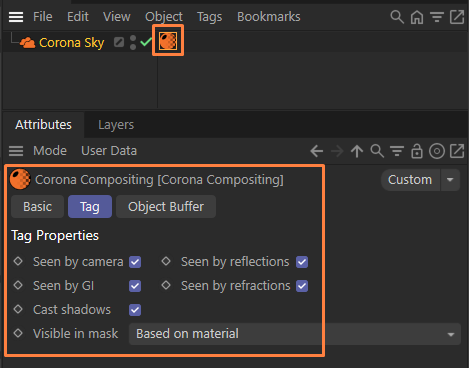Open the Object menu
This screenshot has height=368, width=469.
tap(164, 17)
